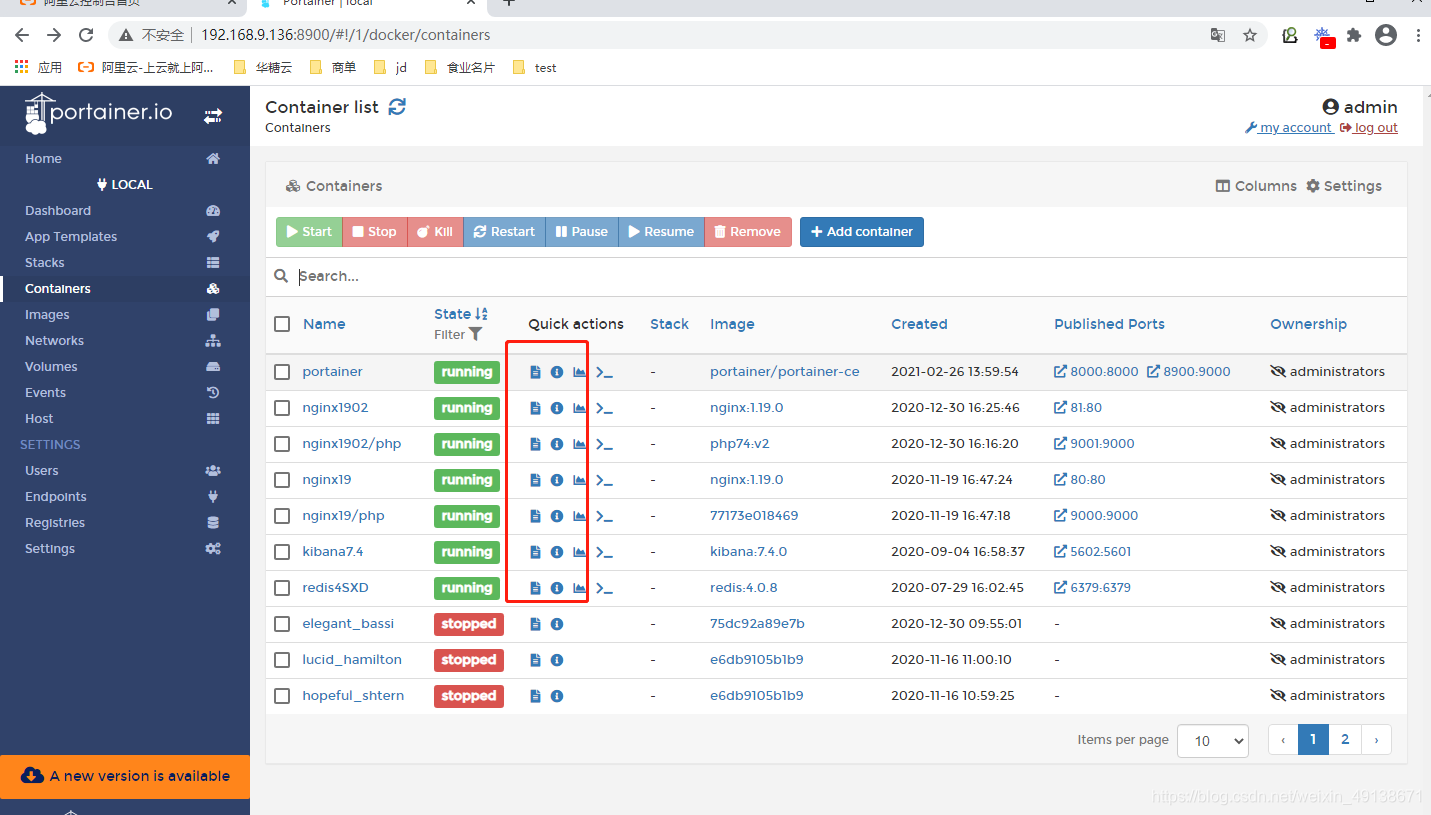
Task: View stats graph for nginx1902 container
Action: 579,408
